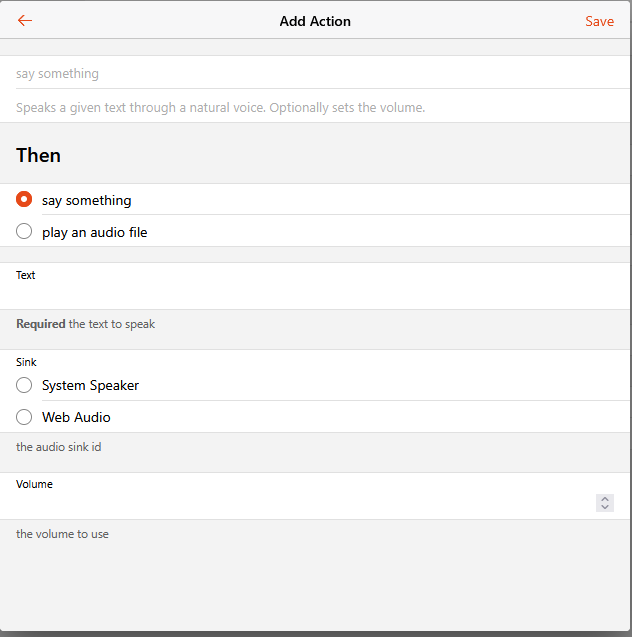
Task: Click the 'Required the text to speak' hint
Action: 86,324
